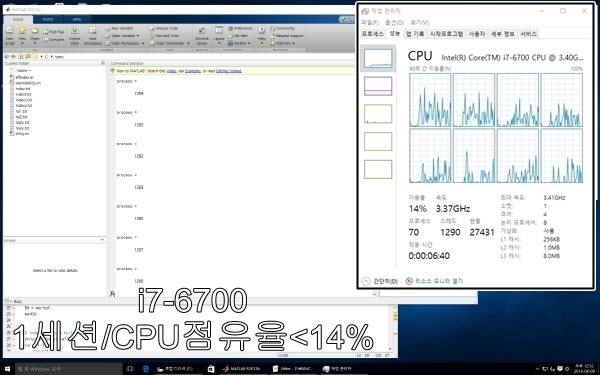Click the Windows Start button

click(7, 369)
